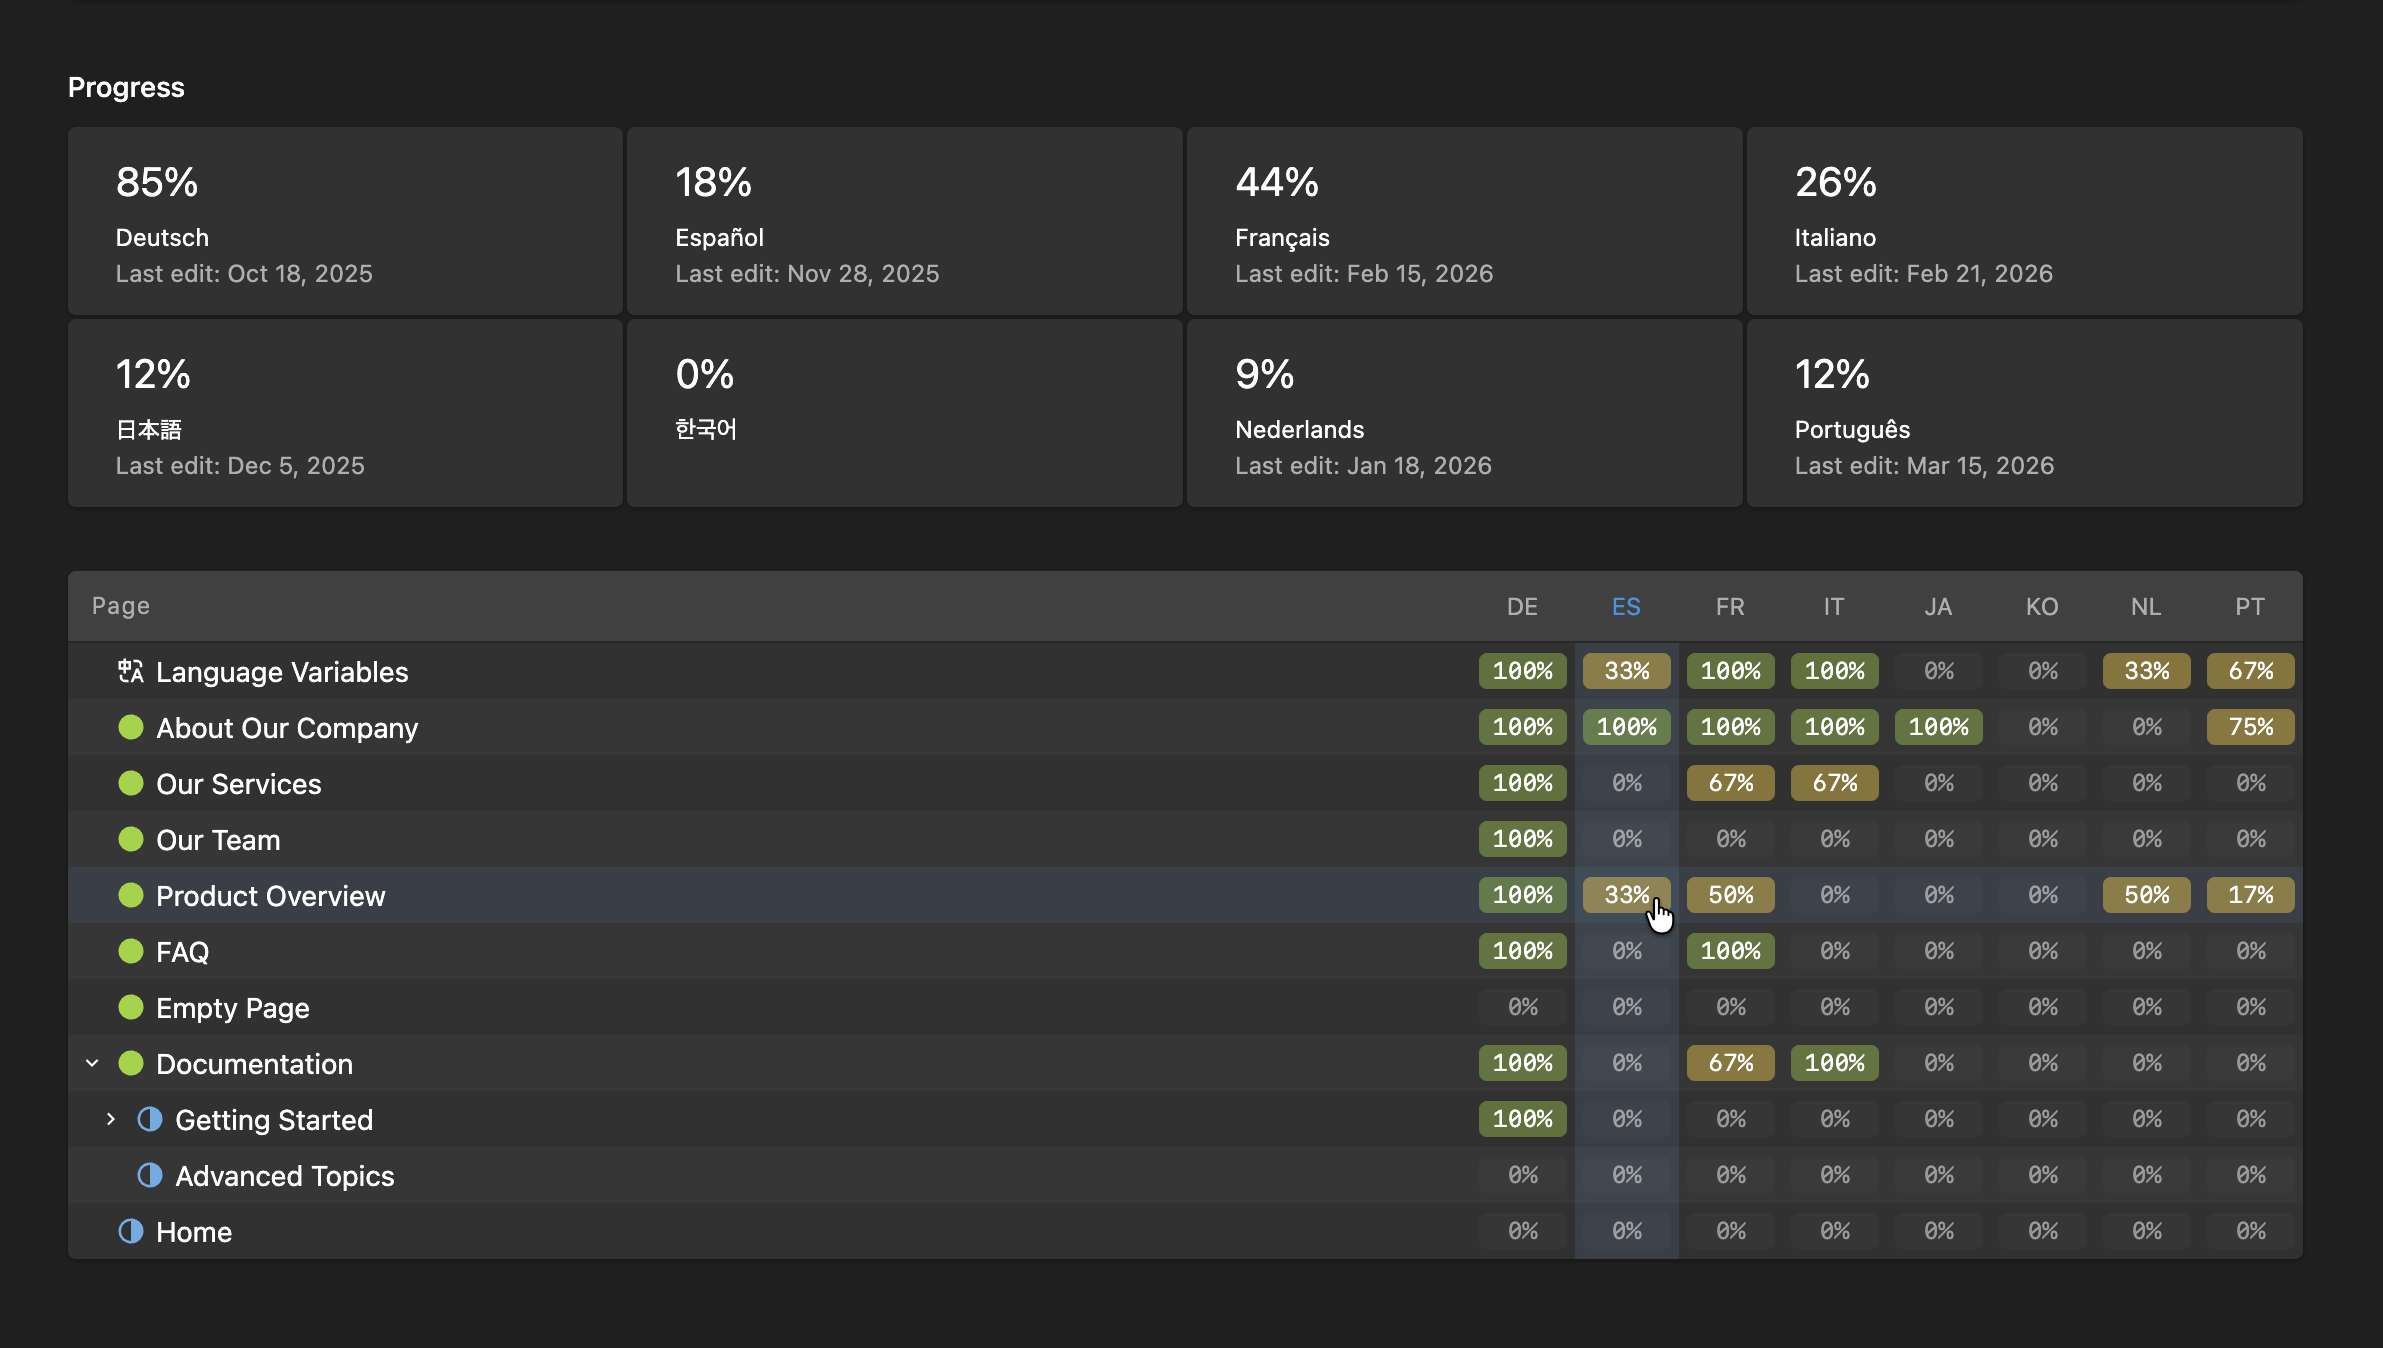Select the FR language column header
The height and width of the screenshot is (1348, 2383).
click(x=1729, y=606)
